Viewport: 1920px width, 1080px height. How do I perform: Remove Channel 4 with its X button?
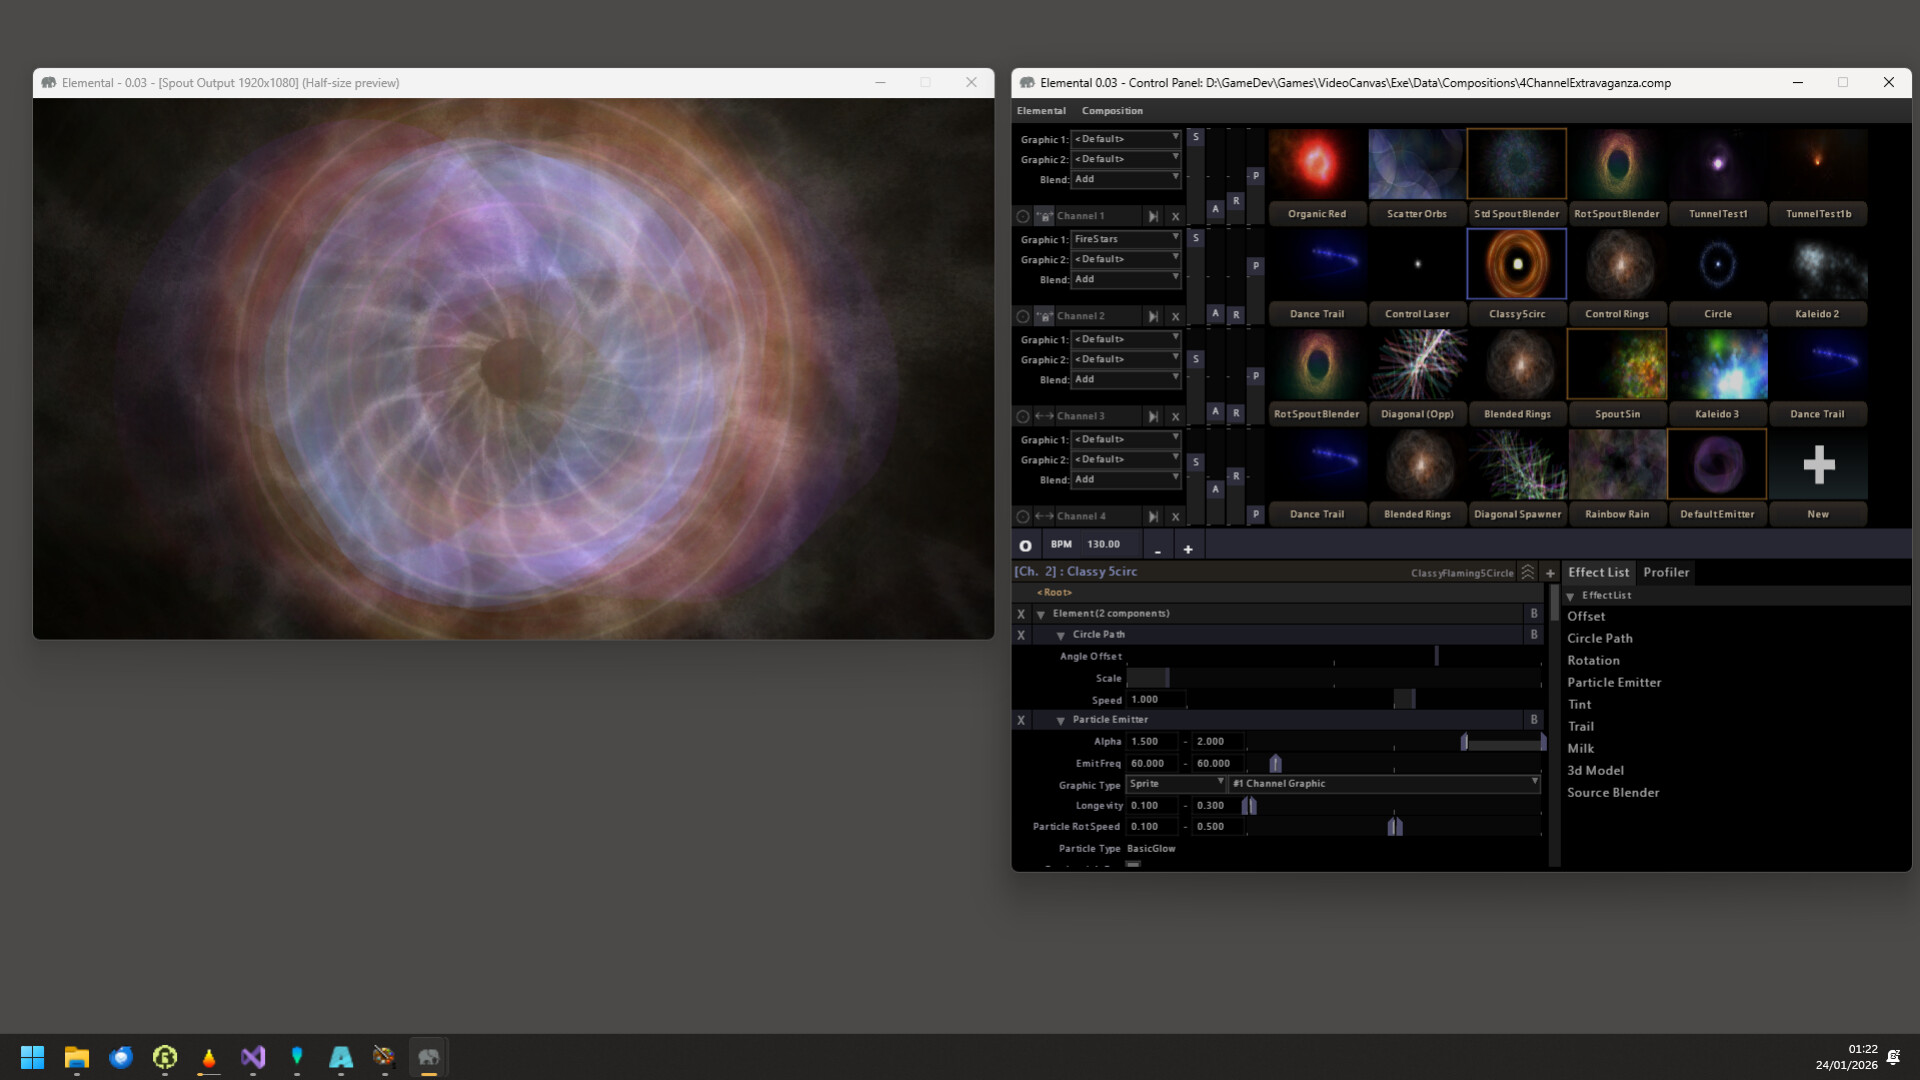coord(1176,515)
